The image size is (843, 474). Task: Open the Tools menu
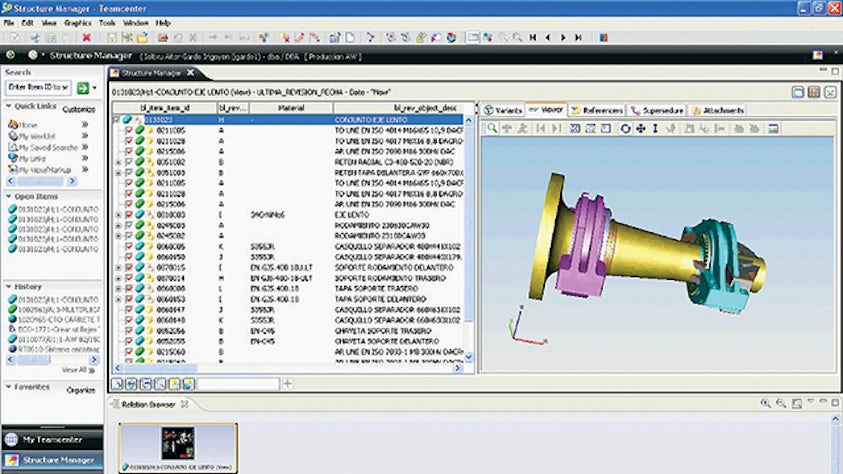coord(107,23)
